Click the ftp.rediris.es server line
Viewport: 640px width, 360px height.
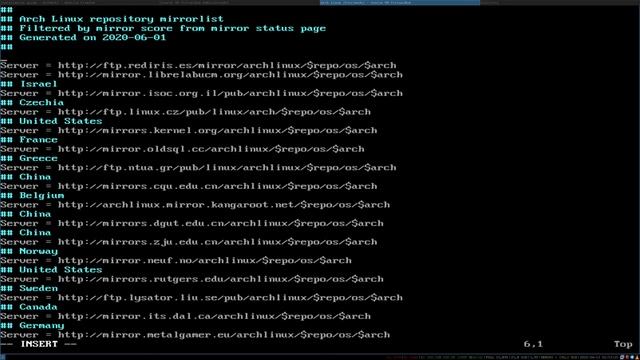click(x=198, y=65)
